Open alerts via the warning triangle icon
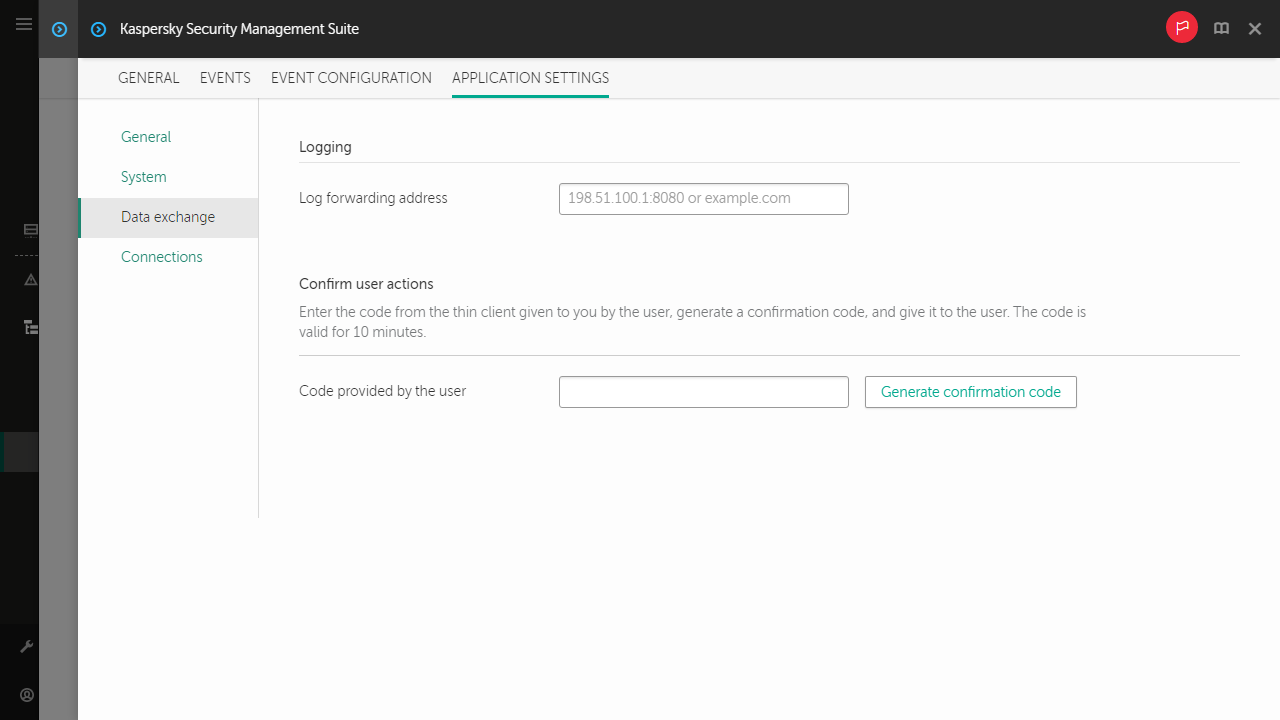Viewport: 1280px width, 720px height. click(x=30, y=280)
